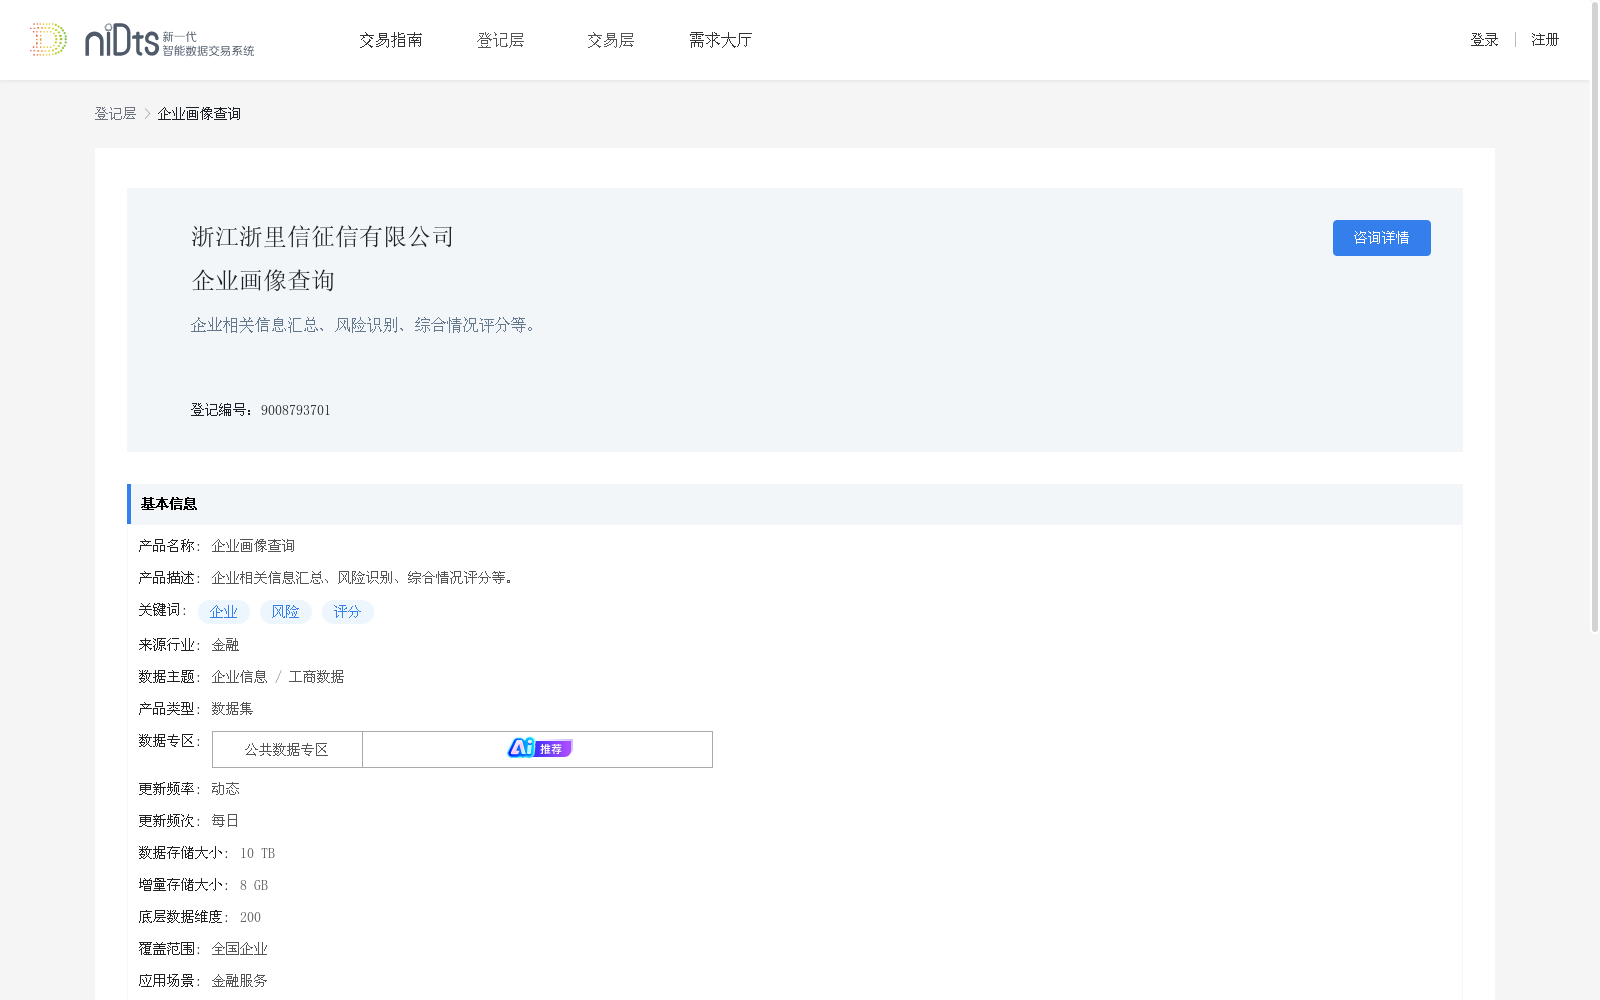Click the product description under the title
The width and height of the screenshot is (1600, 1000).
pos(364,325)
